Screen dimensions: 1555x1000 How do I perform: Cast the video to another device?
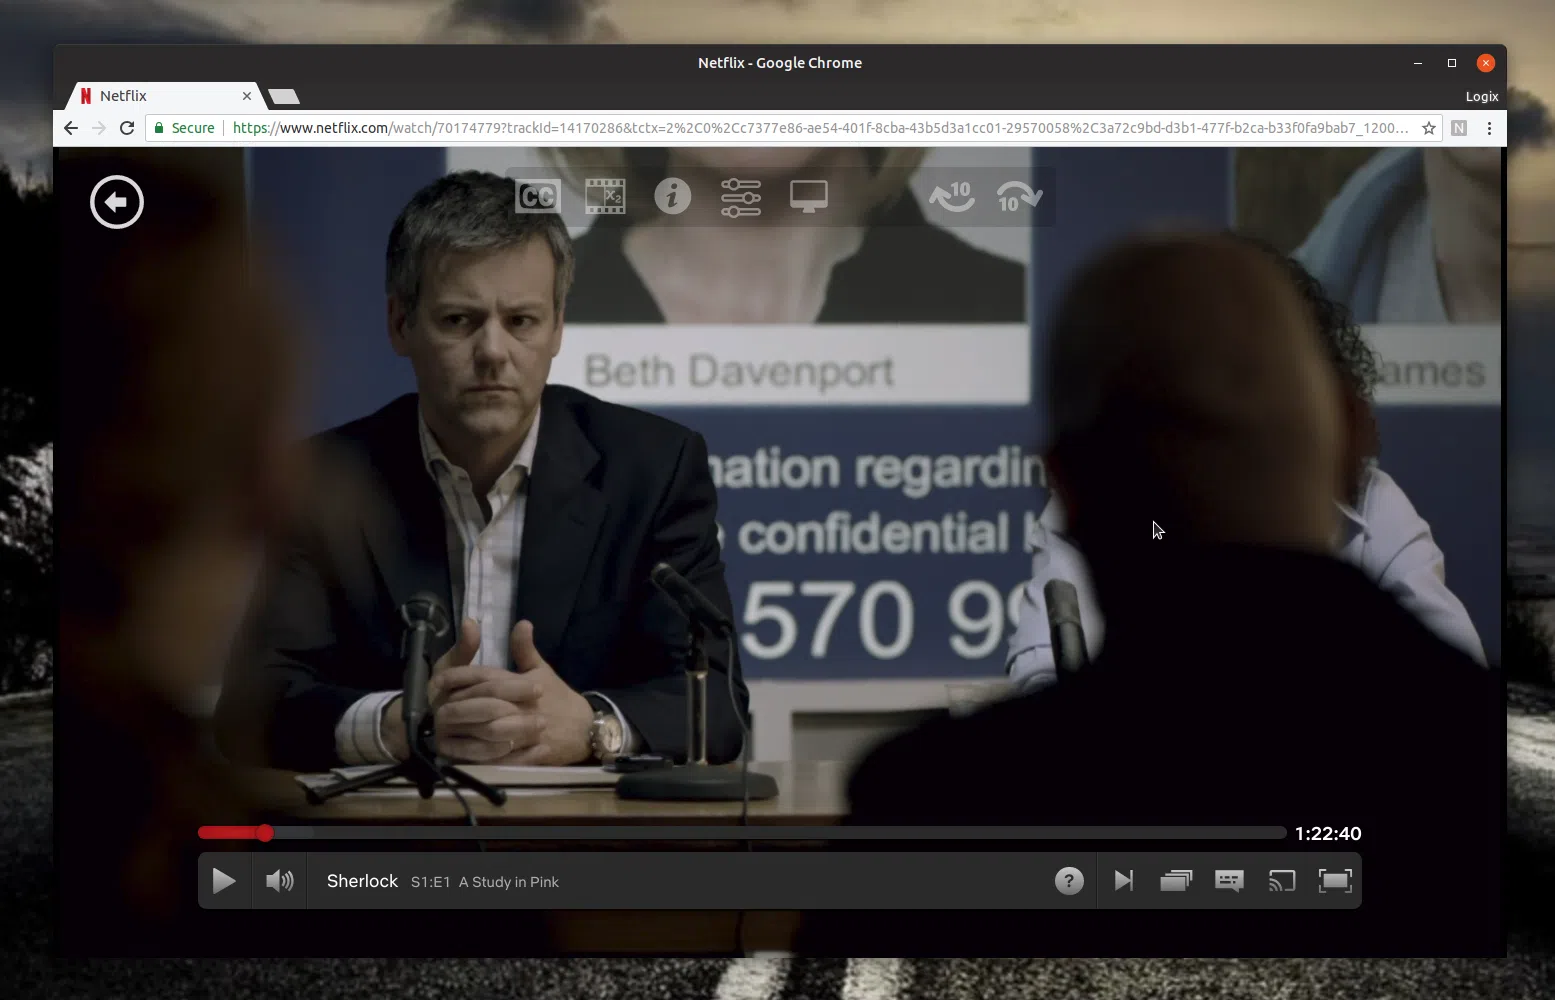[x=1281, y=881]
